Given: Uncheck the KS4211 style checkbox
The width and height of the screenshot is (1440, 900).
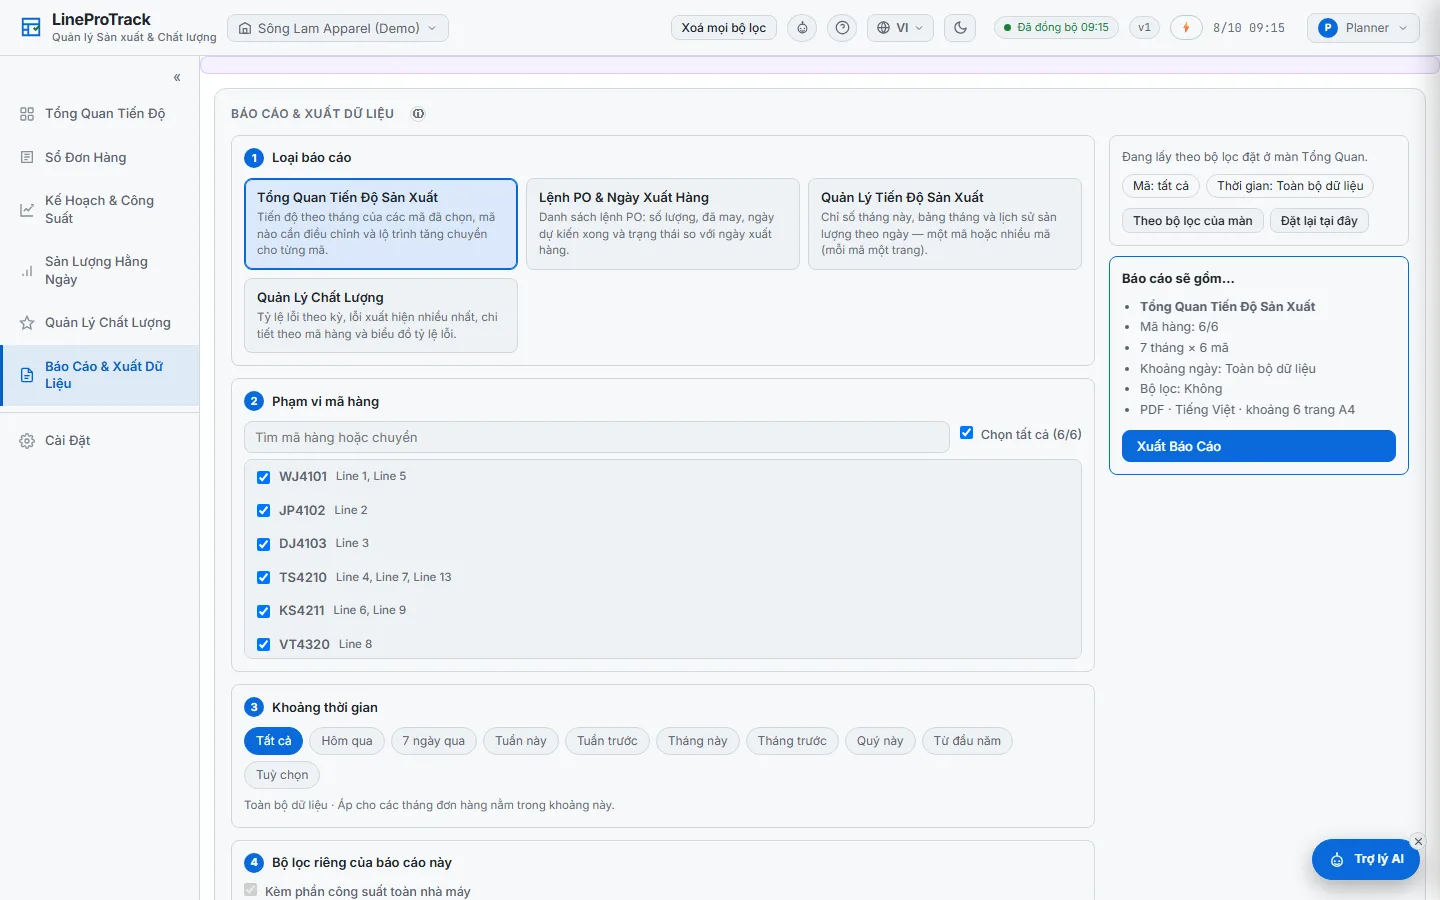Looking at the screenshot, I should 264,611.
